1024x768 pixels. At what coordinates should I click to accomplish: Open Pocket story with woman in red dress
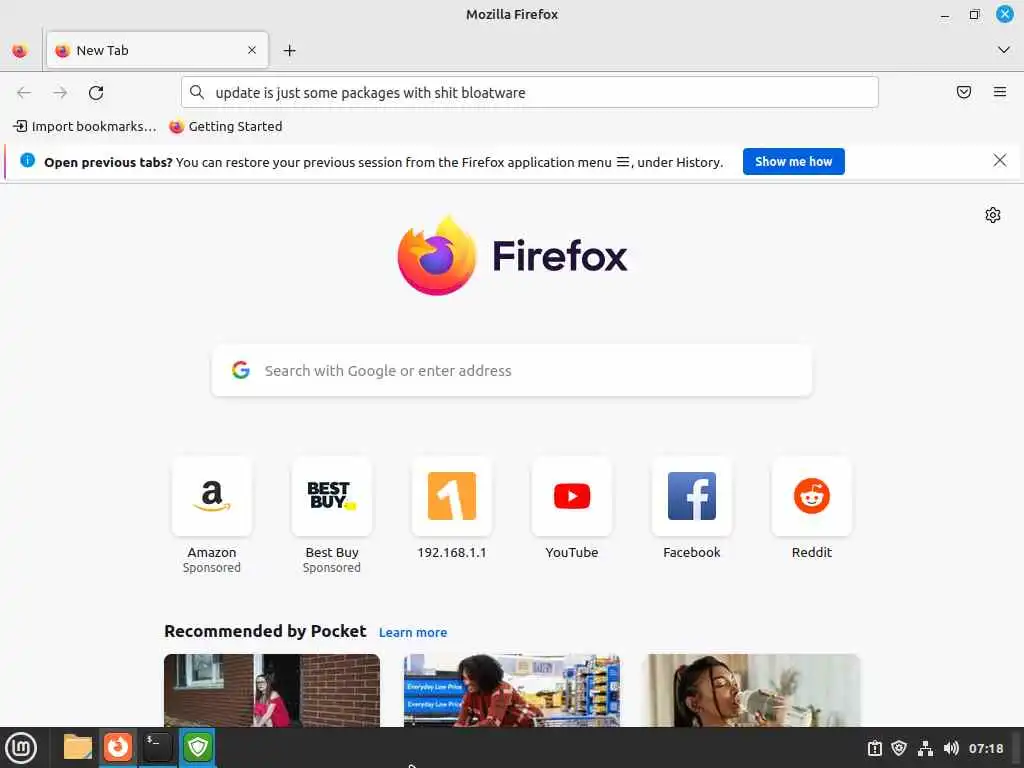click(272, 690)
